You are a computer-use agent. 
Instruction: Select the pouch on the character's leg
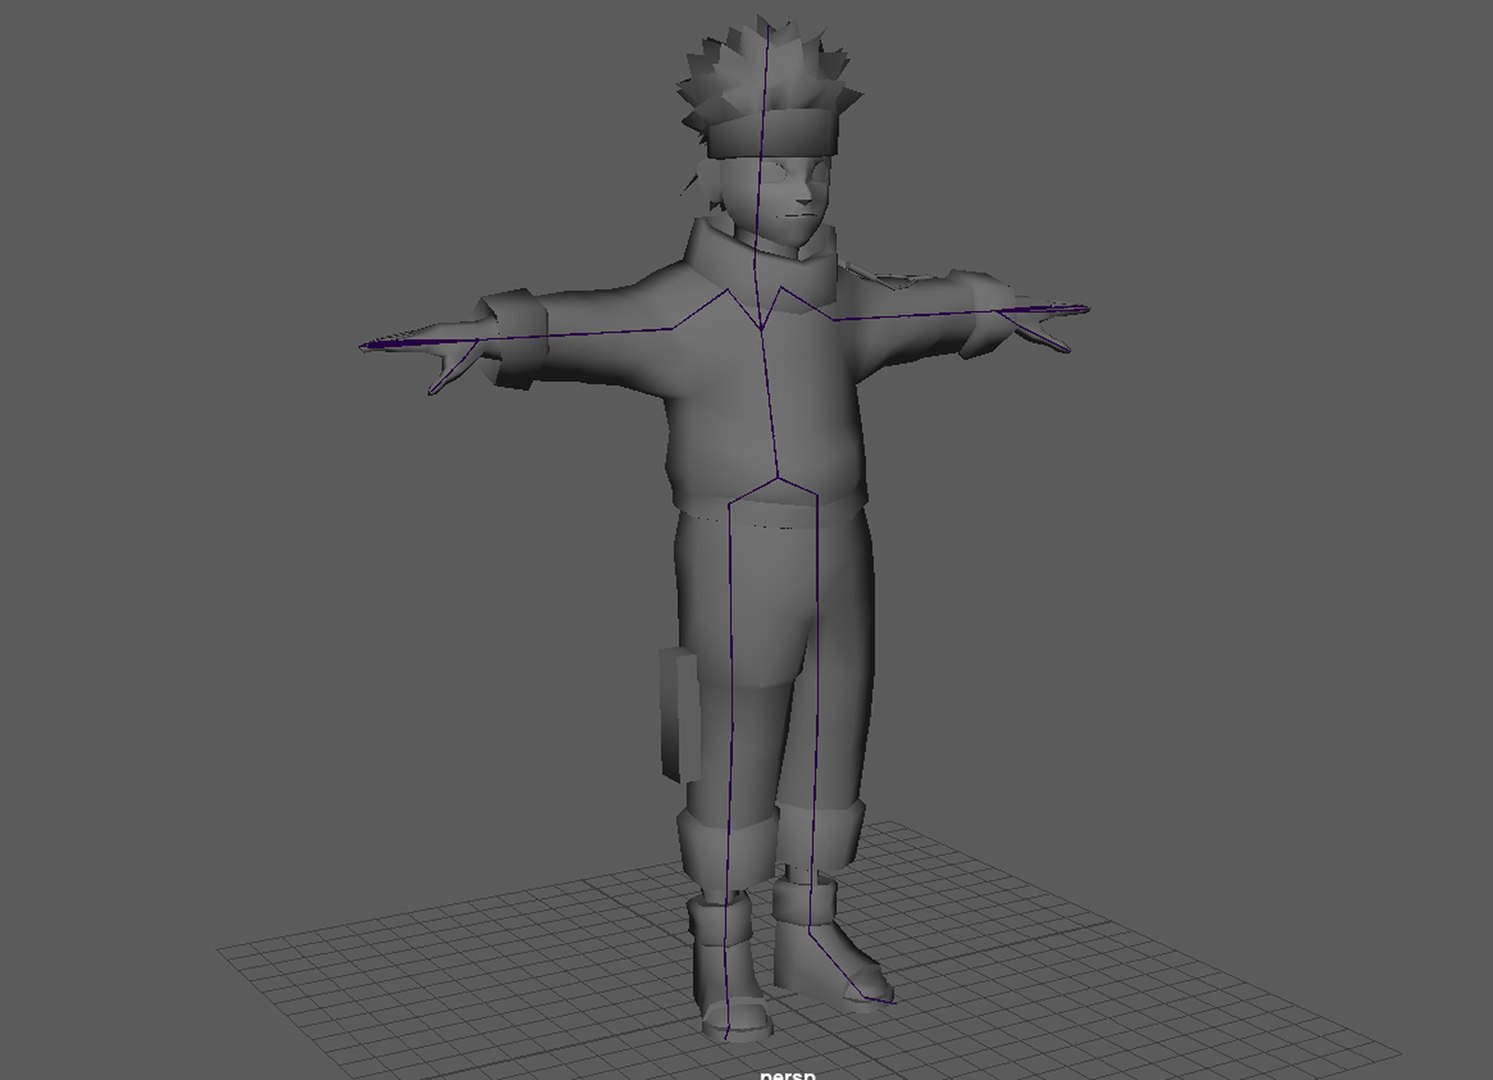(x=680, y=714)
